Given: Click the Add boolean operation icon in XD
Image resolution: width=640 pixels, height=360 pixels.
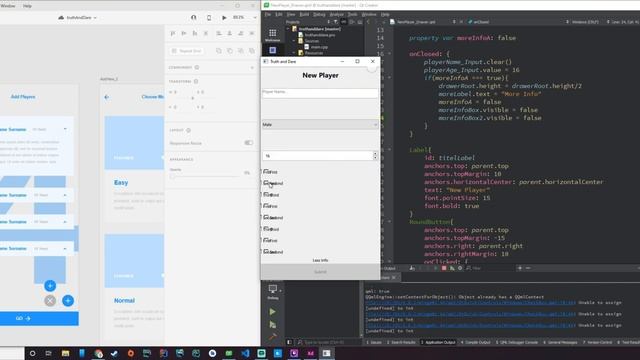Looking at the screenshot, I should (x=219, y=51).
